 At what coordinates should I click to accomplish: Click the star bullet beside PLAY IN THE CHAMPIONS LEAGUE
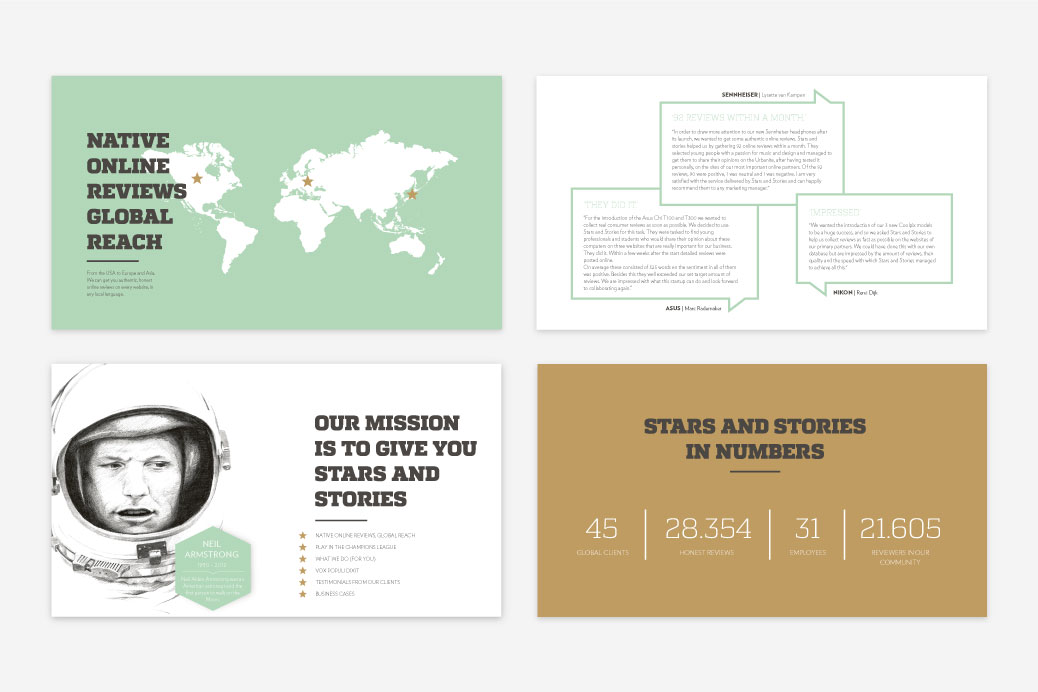tap(301, 548)
